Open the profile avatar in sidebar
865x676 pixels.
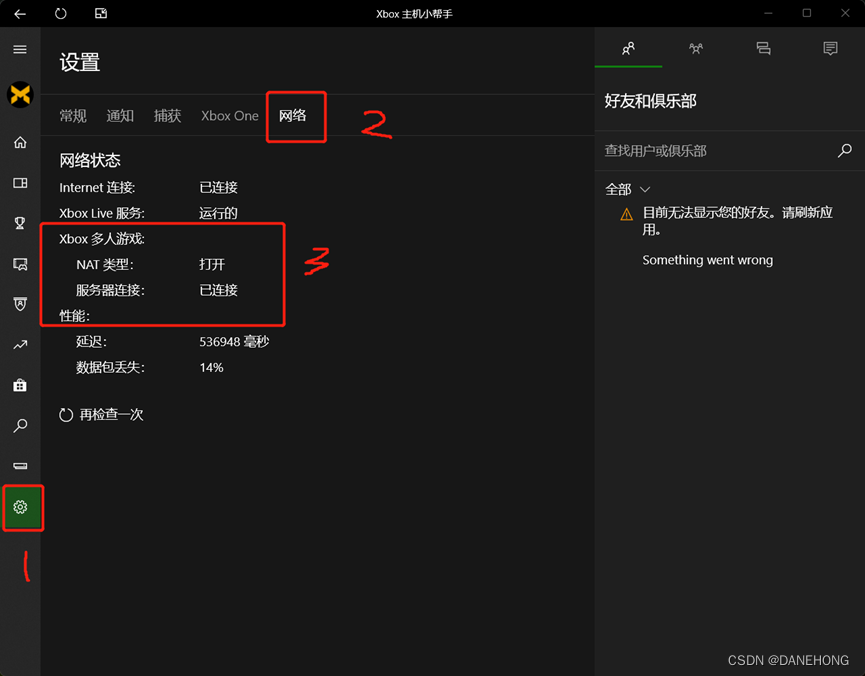(20, 94)
